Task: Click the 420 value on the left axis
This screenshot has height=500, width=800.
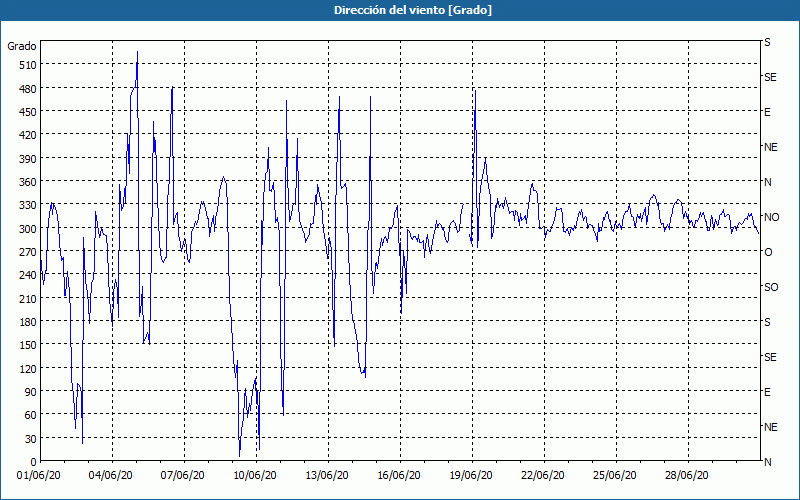Action: point(28,135)
